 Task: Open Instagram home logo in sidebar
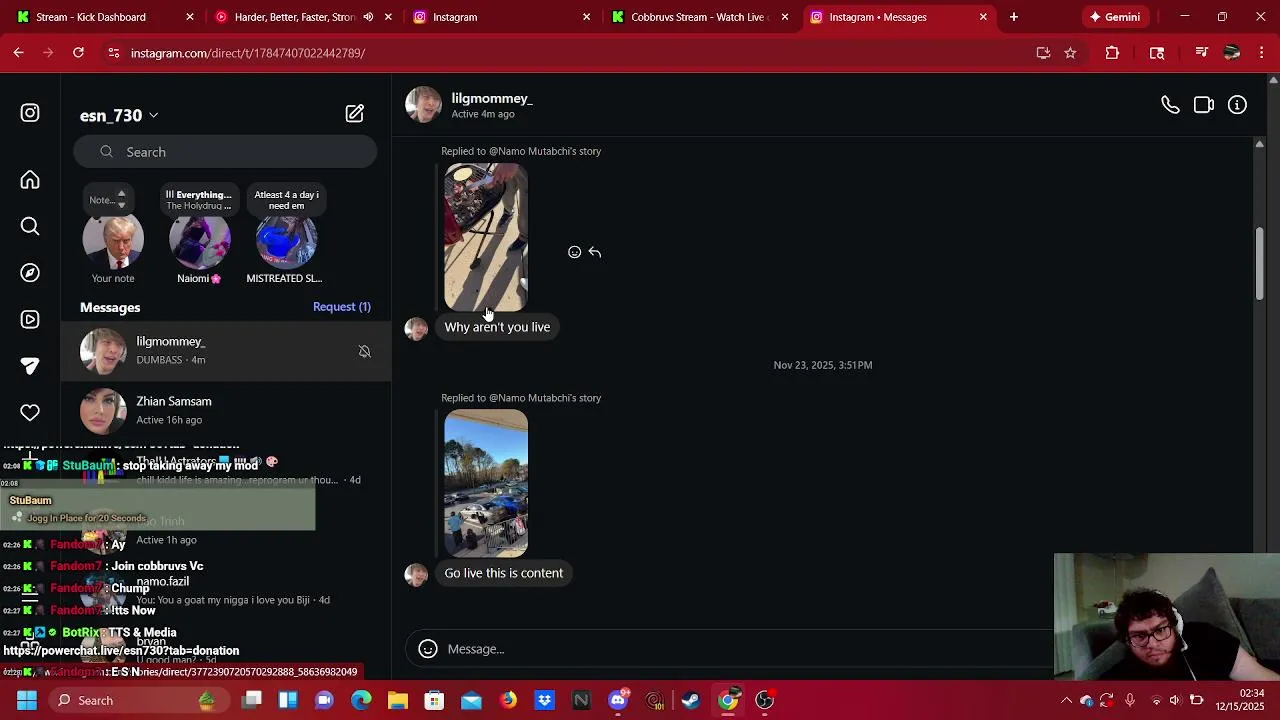(30, 113)
